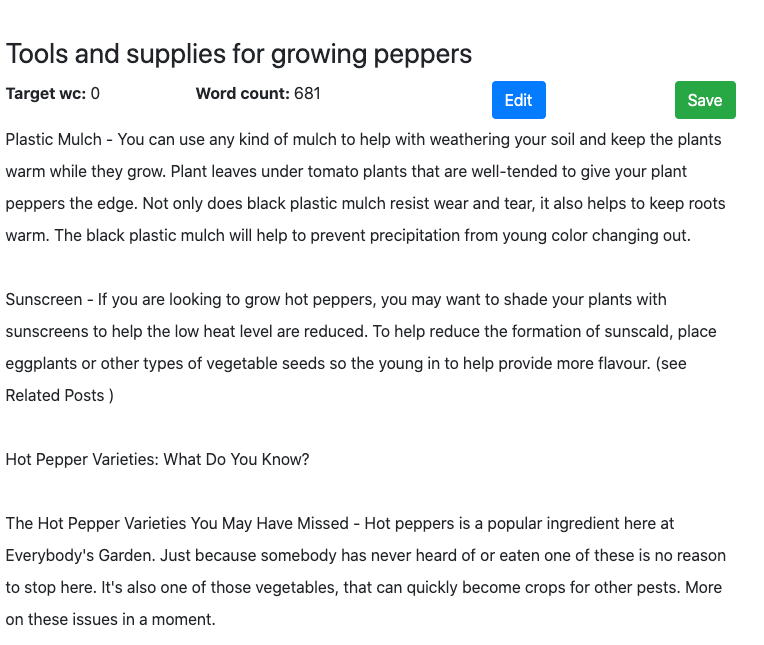Click the Word count label
This screenshot has height=645, width=764.
(242, 94)
